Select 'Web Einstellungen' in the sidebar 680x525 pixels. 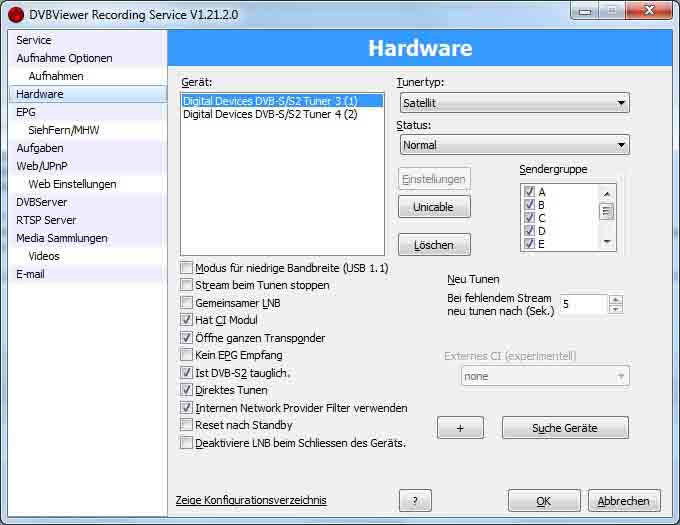pos(72,184)
